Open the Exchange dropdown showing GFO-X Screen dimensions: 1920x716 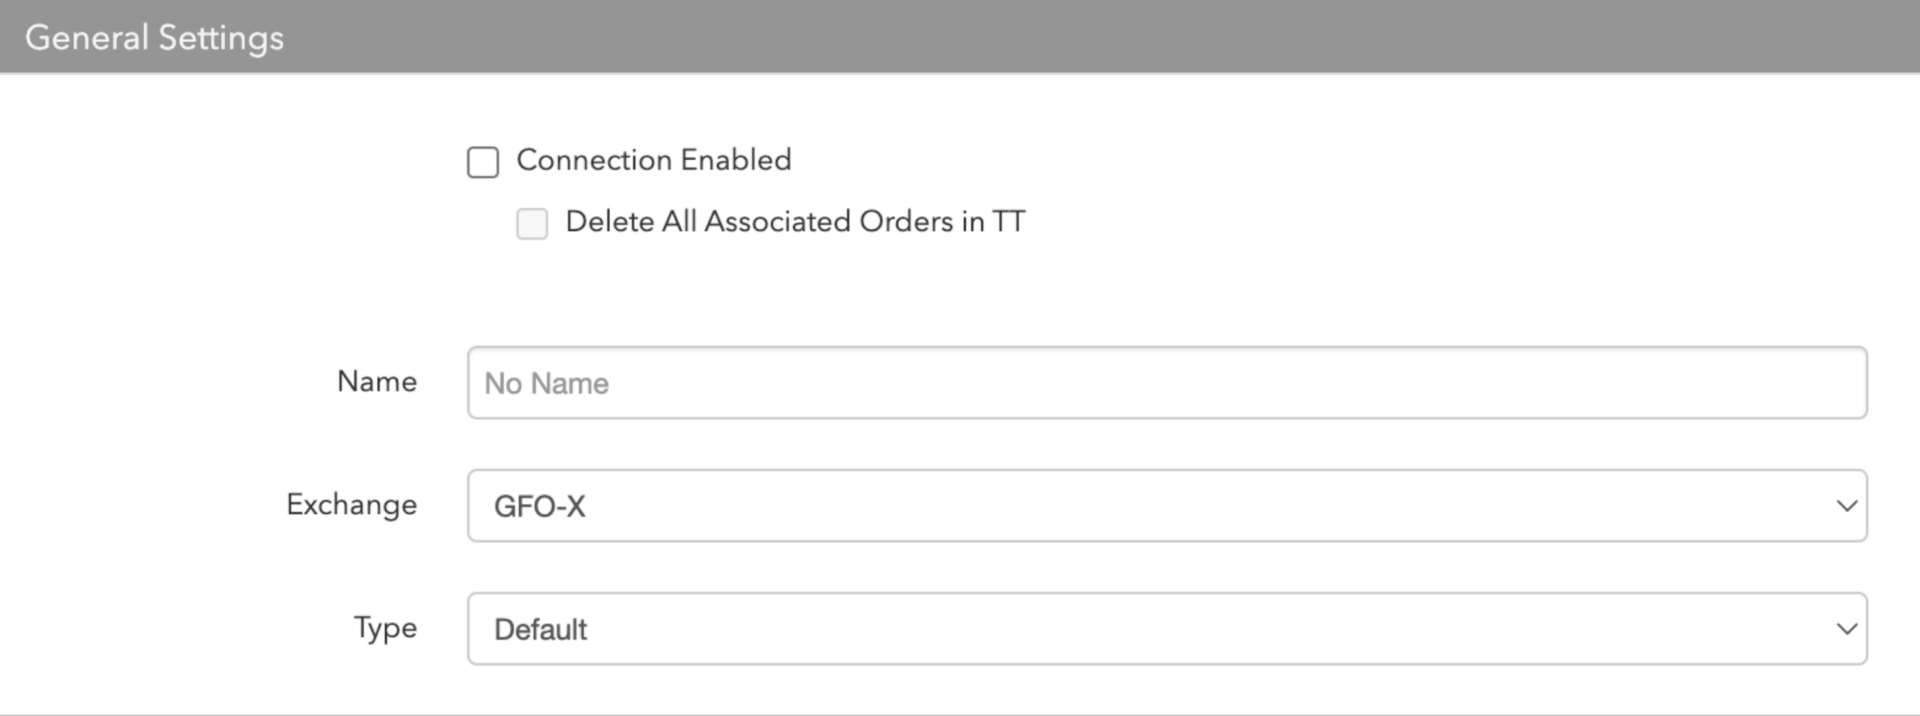click(1167, 506)
